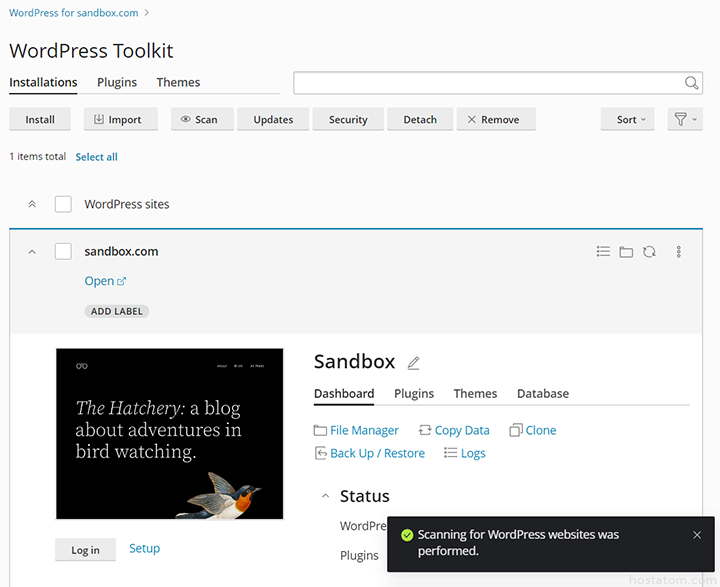The height and width of the screenshot is (587, 720).
Task: Open the Sort dropdown
Action: tap(627, 119)
